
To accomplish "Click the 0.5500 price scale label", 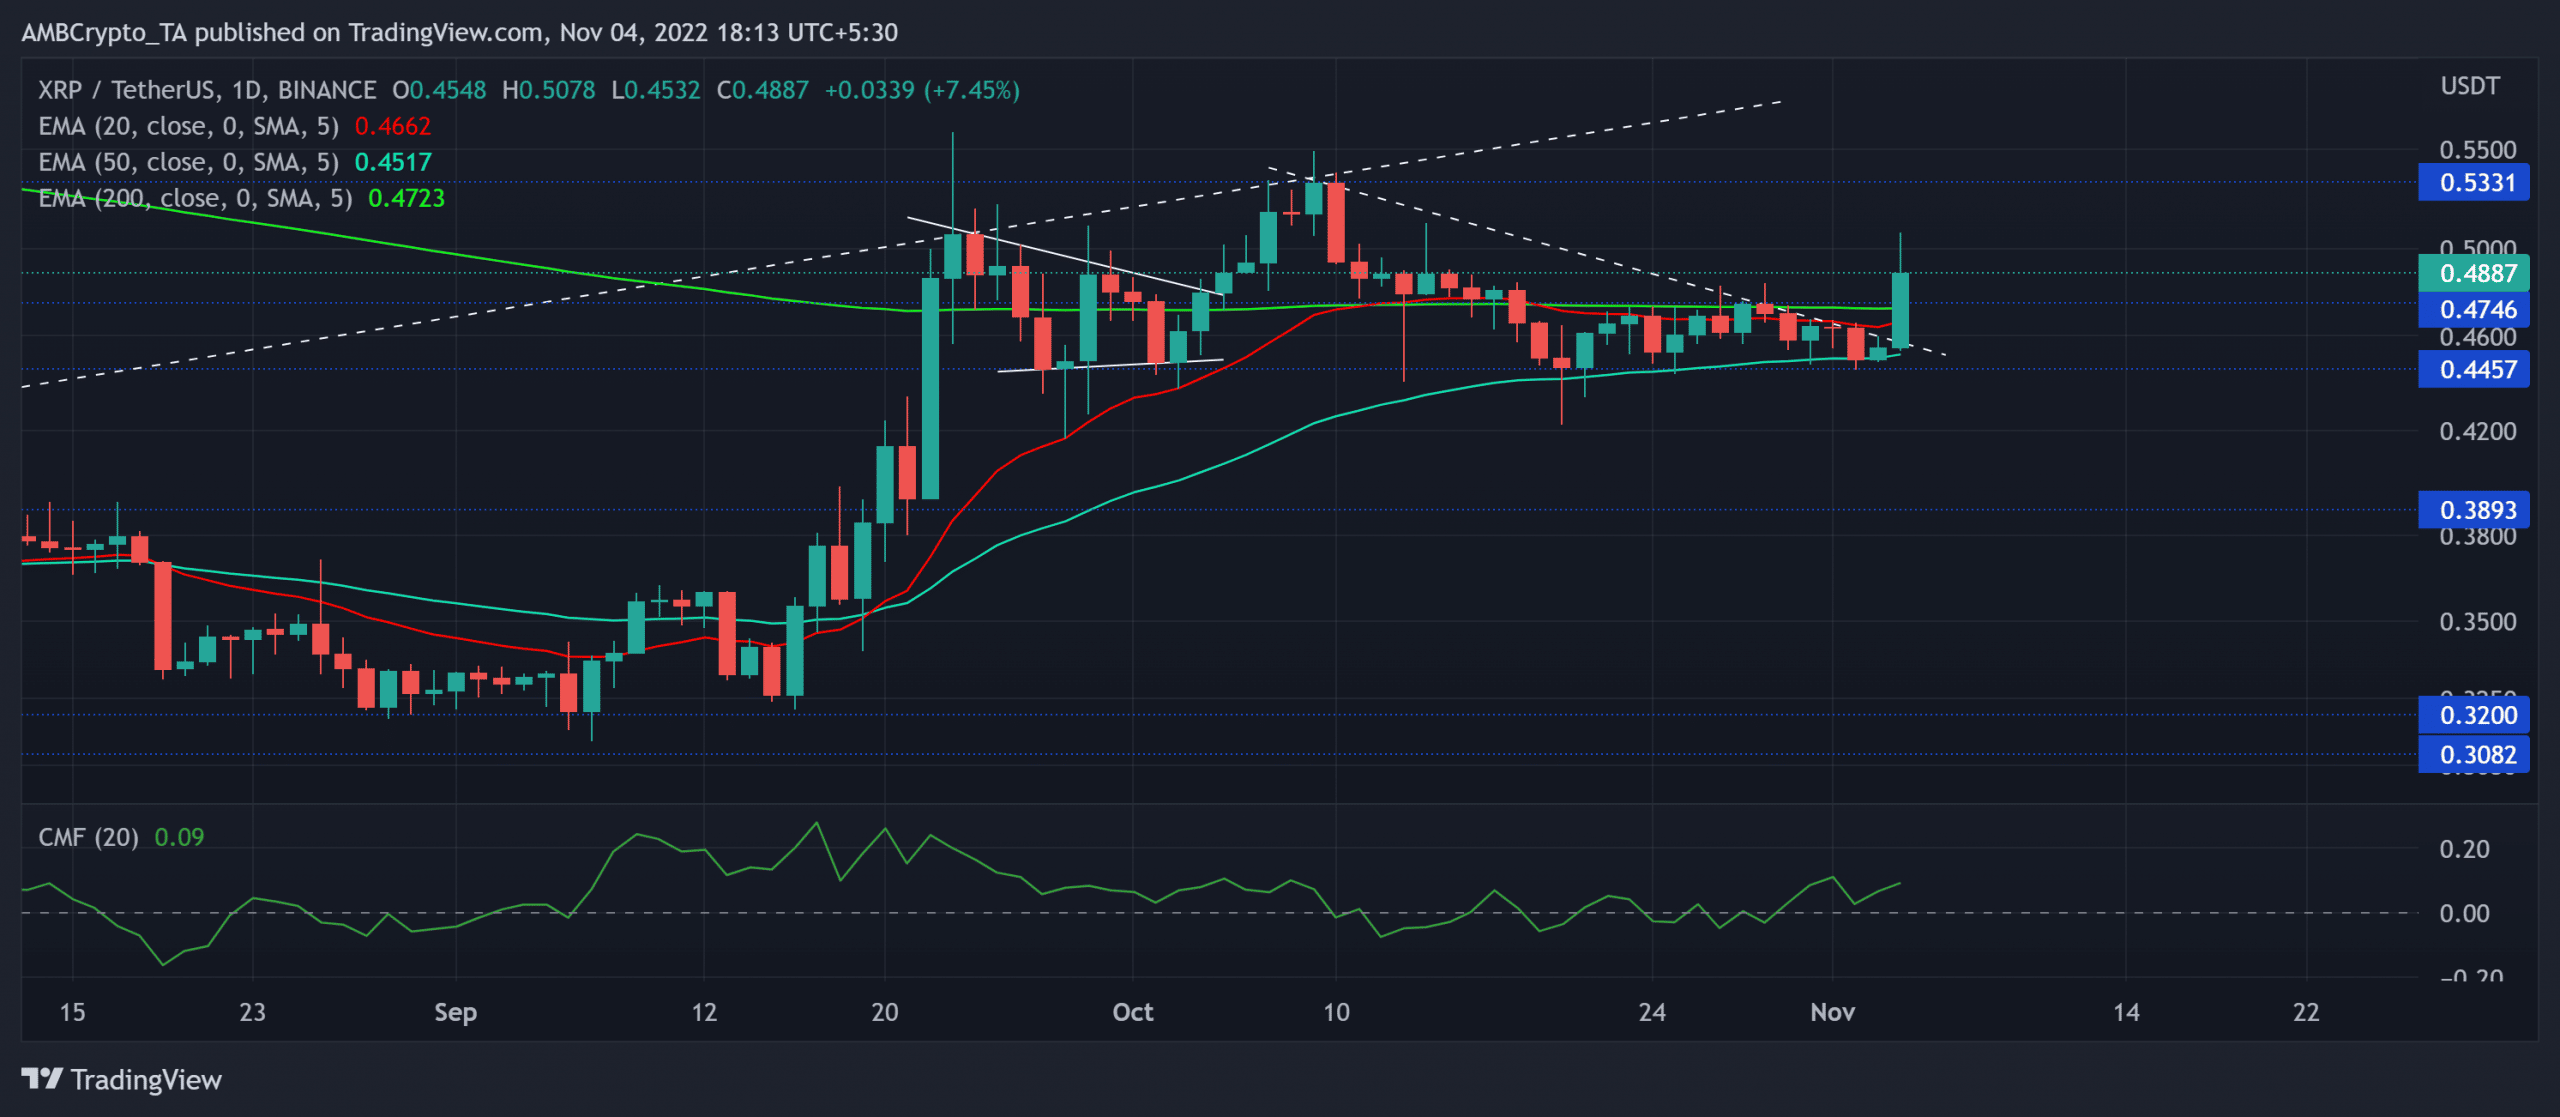I will click(2477, 150).
